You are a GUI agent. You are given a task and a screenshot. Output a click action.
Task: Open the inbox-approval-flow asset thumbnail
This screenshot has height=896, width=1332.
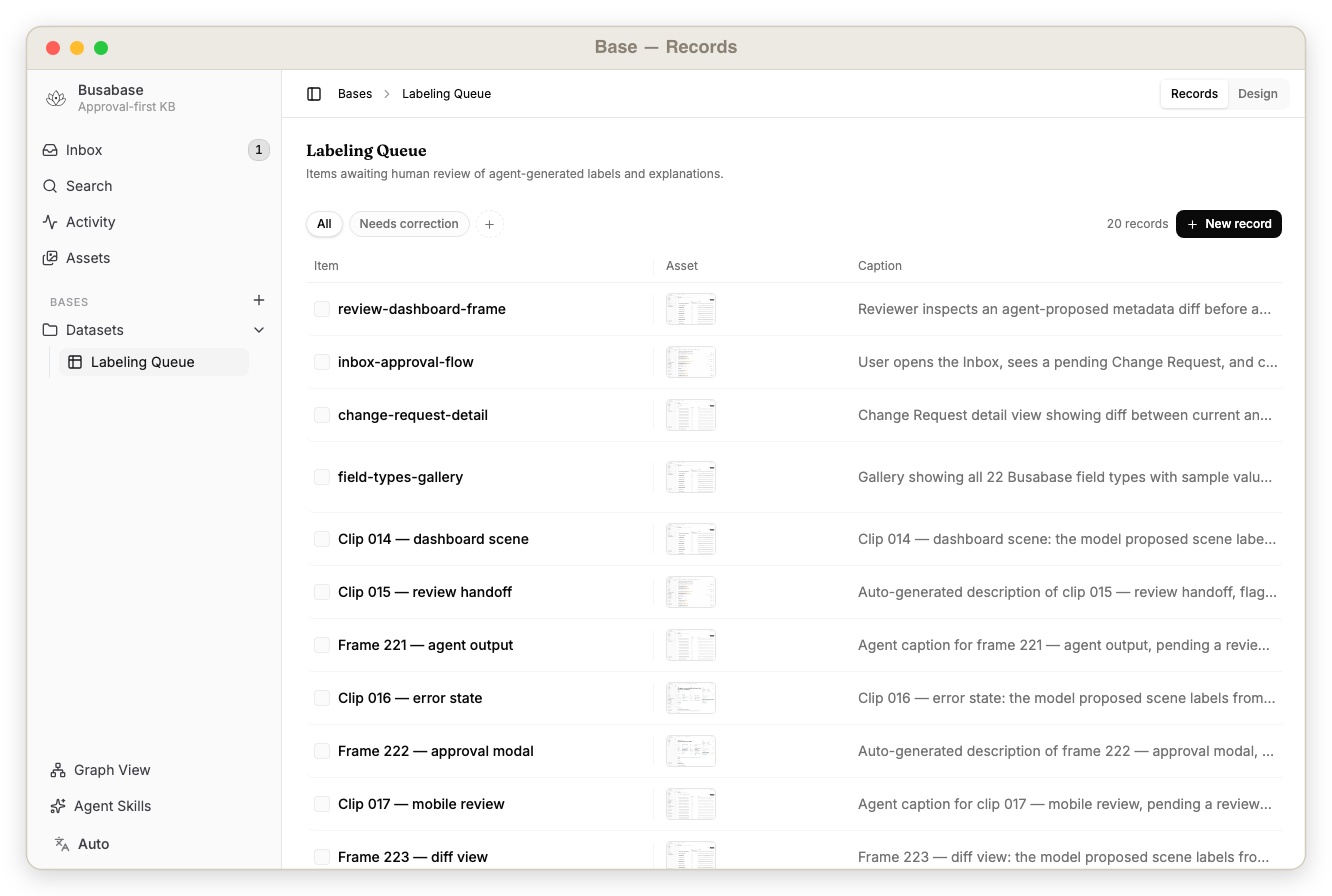pos(691,362)
